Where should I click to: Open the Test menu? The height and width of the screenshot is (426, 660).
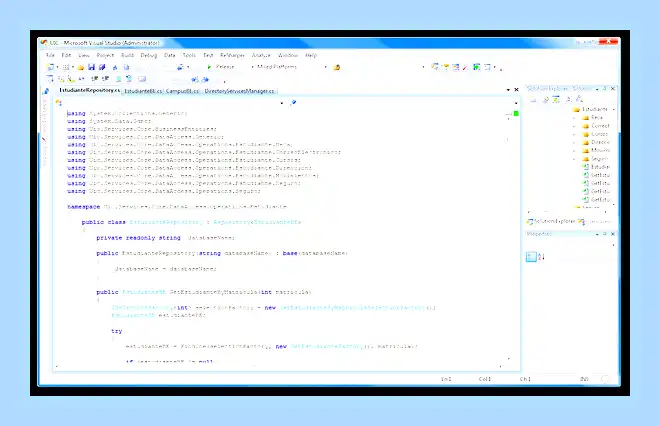click(x=208, y=55)
